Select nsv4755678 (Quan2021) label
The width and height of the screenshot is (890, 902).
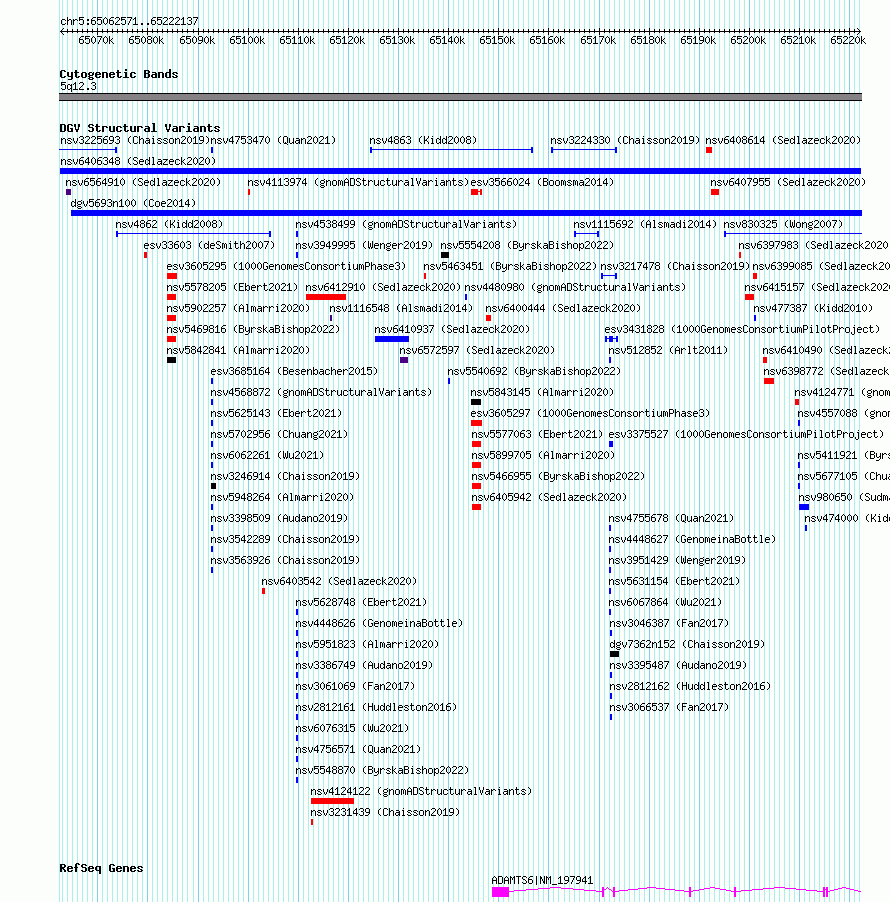[x=671, y=519]
